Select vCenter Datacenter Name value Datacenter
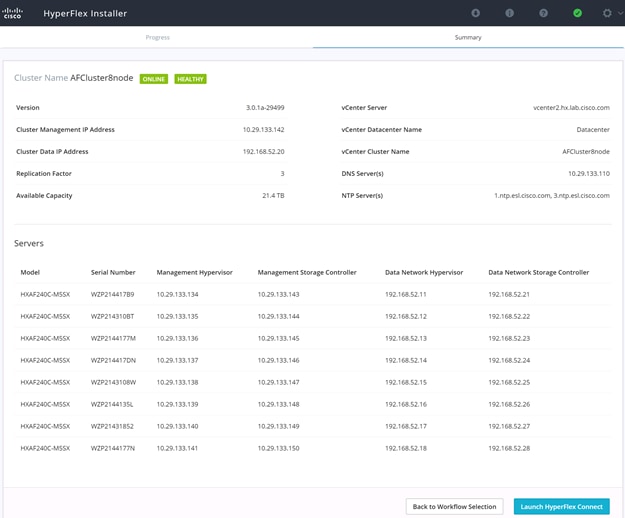Image resolution: width=625 pixels, height=518 pixels. [593, 130]
